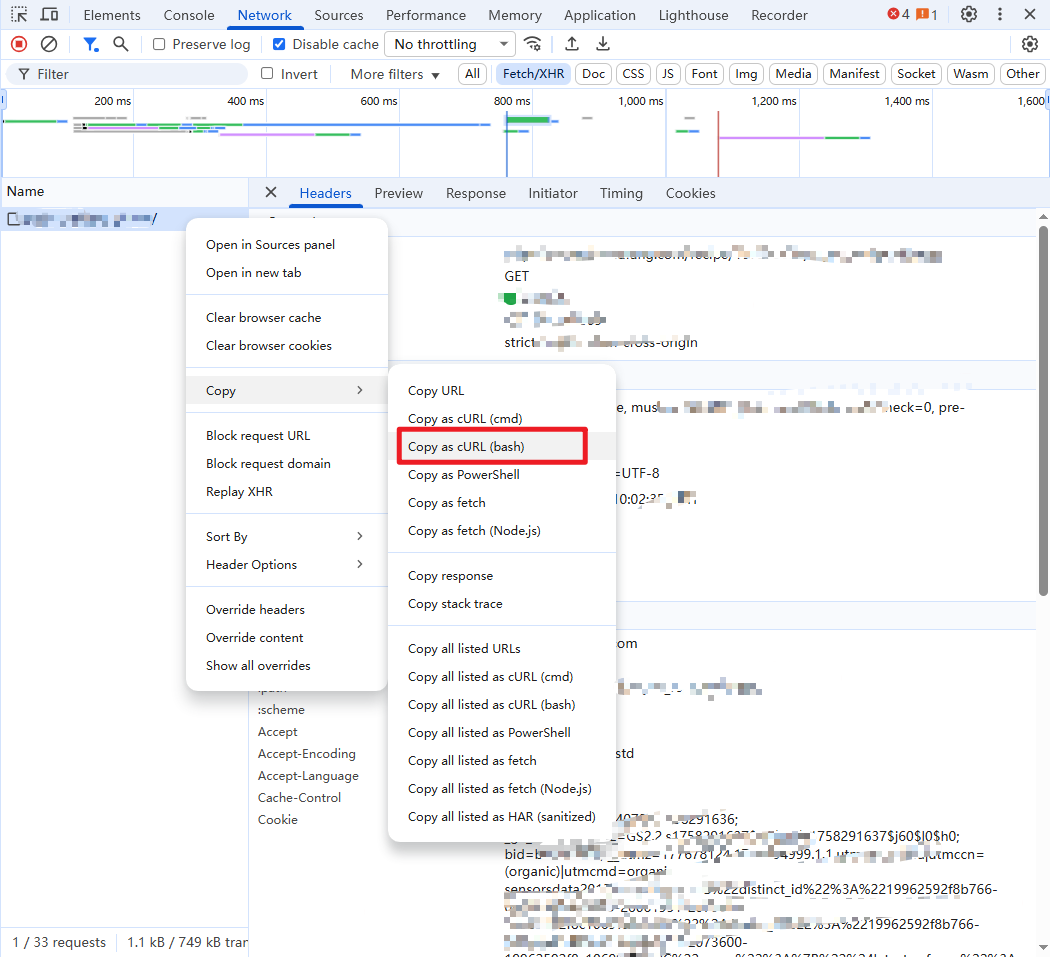Screen dimensions: 1050x957
Task: Enable the Preserve log checkbox
Action: pyautogui.click(x=157, y=44)
